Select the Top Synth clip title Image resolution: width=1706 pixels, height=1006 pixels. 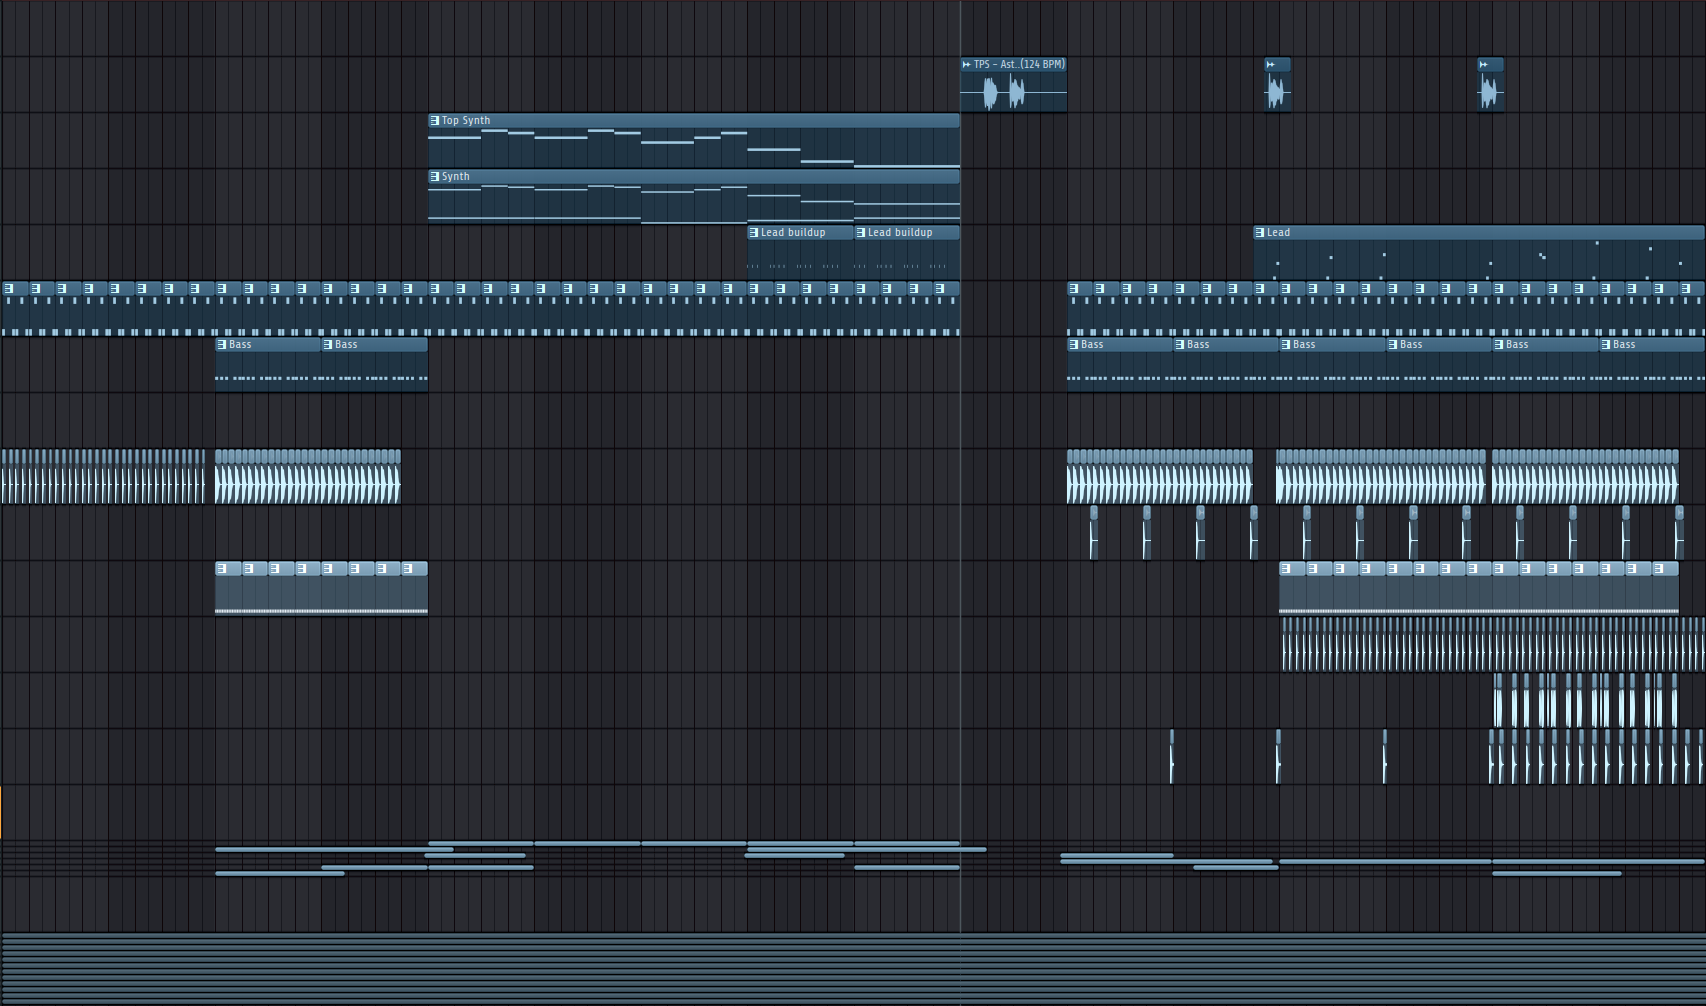(466, 120)
